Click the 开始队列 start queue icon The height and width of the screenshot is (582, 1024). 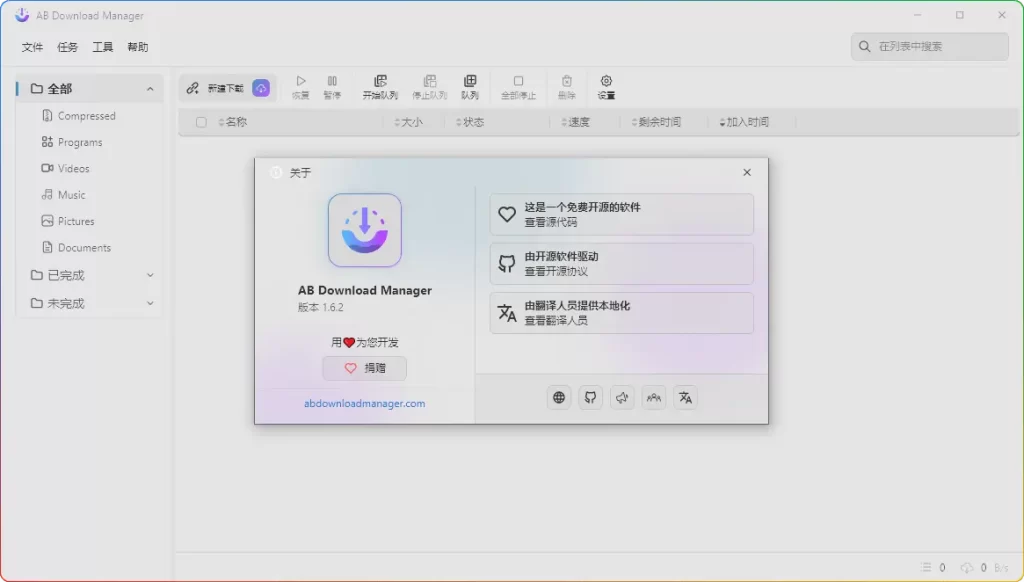380,81
